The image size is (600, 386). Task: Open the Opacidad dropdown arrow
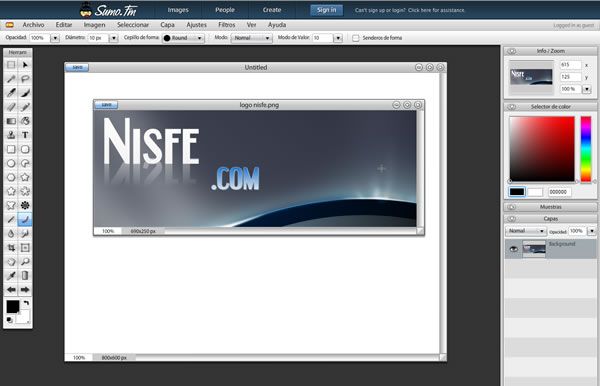coord(55,38)
